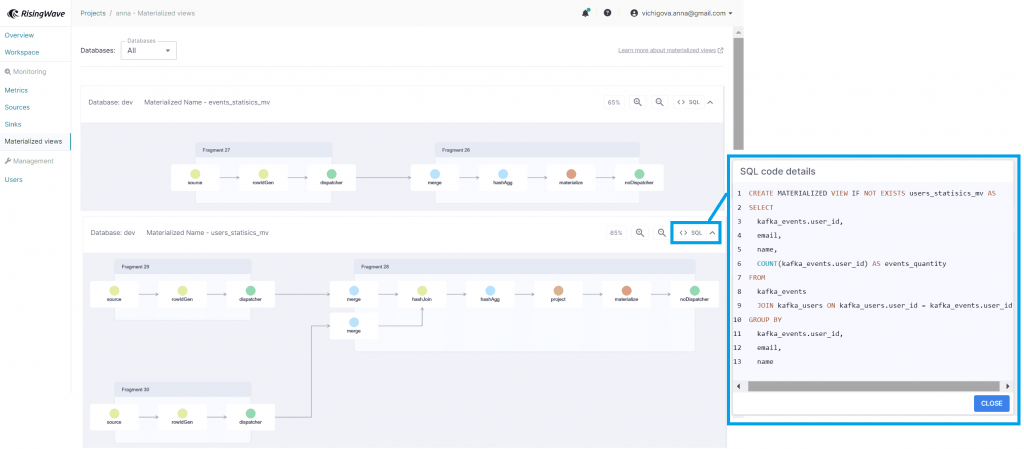Collapse the events_statistics_mv panel
Image resolution: width=1024 pixels, height=449 pixels.
coord(710,102)
